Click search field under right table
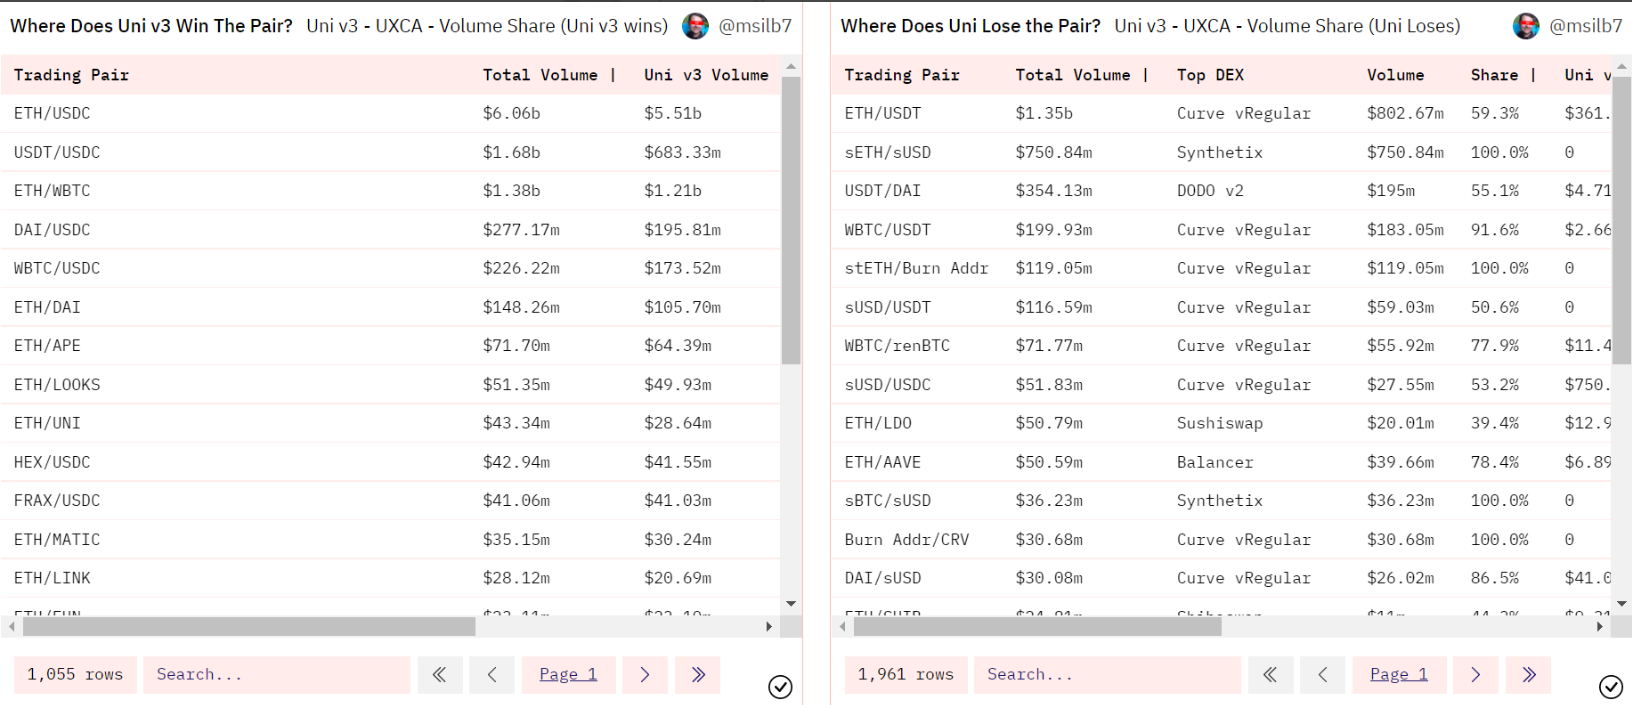Screen dimensions: 1632x705 1107,675
